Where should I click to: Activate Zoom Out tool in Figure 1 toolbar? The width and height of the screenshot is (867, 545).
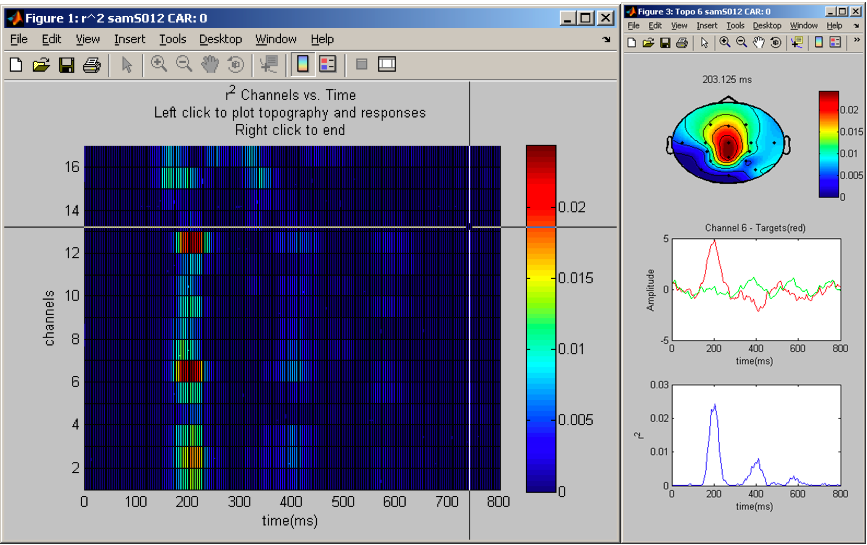[184, 65]
